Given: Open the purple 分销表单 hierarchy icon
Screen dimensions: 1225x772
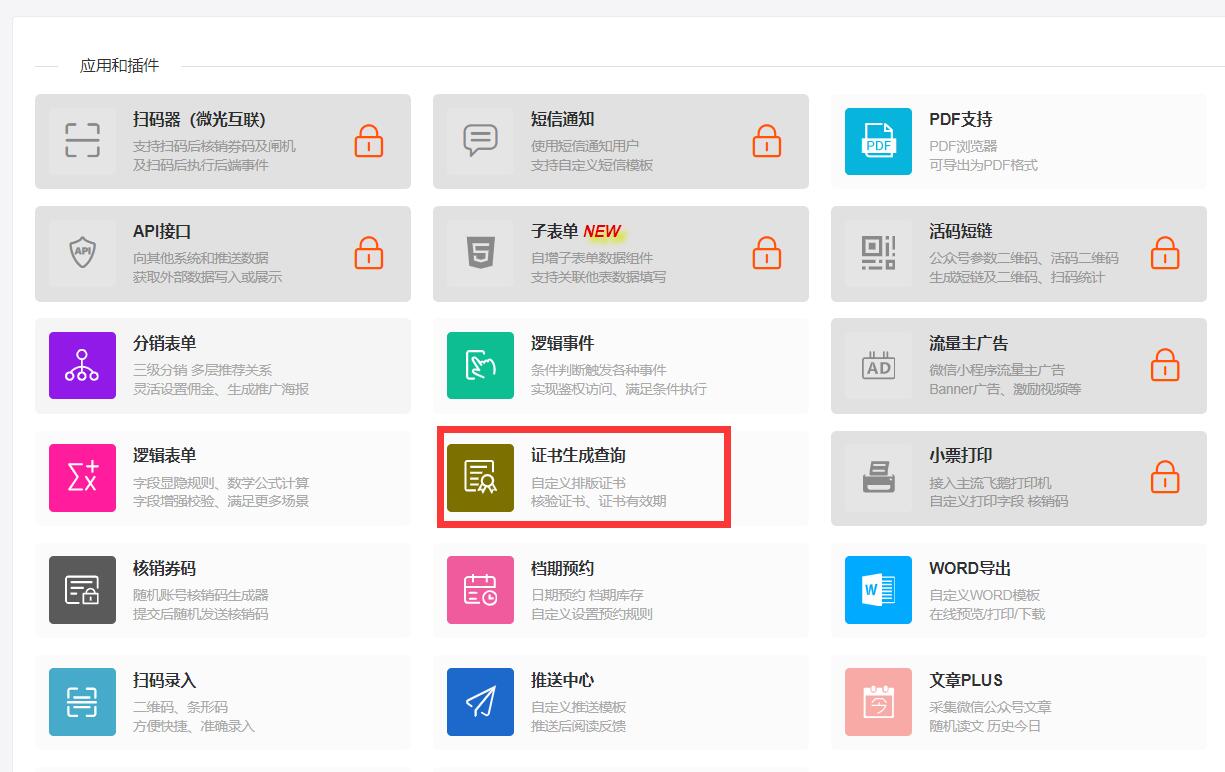Looking at the screenshot, I should [82, 365].
